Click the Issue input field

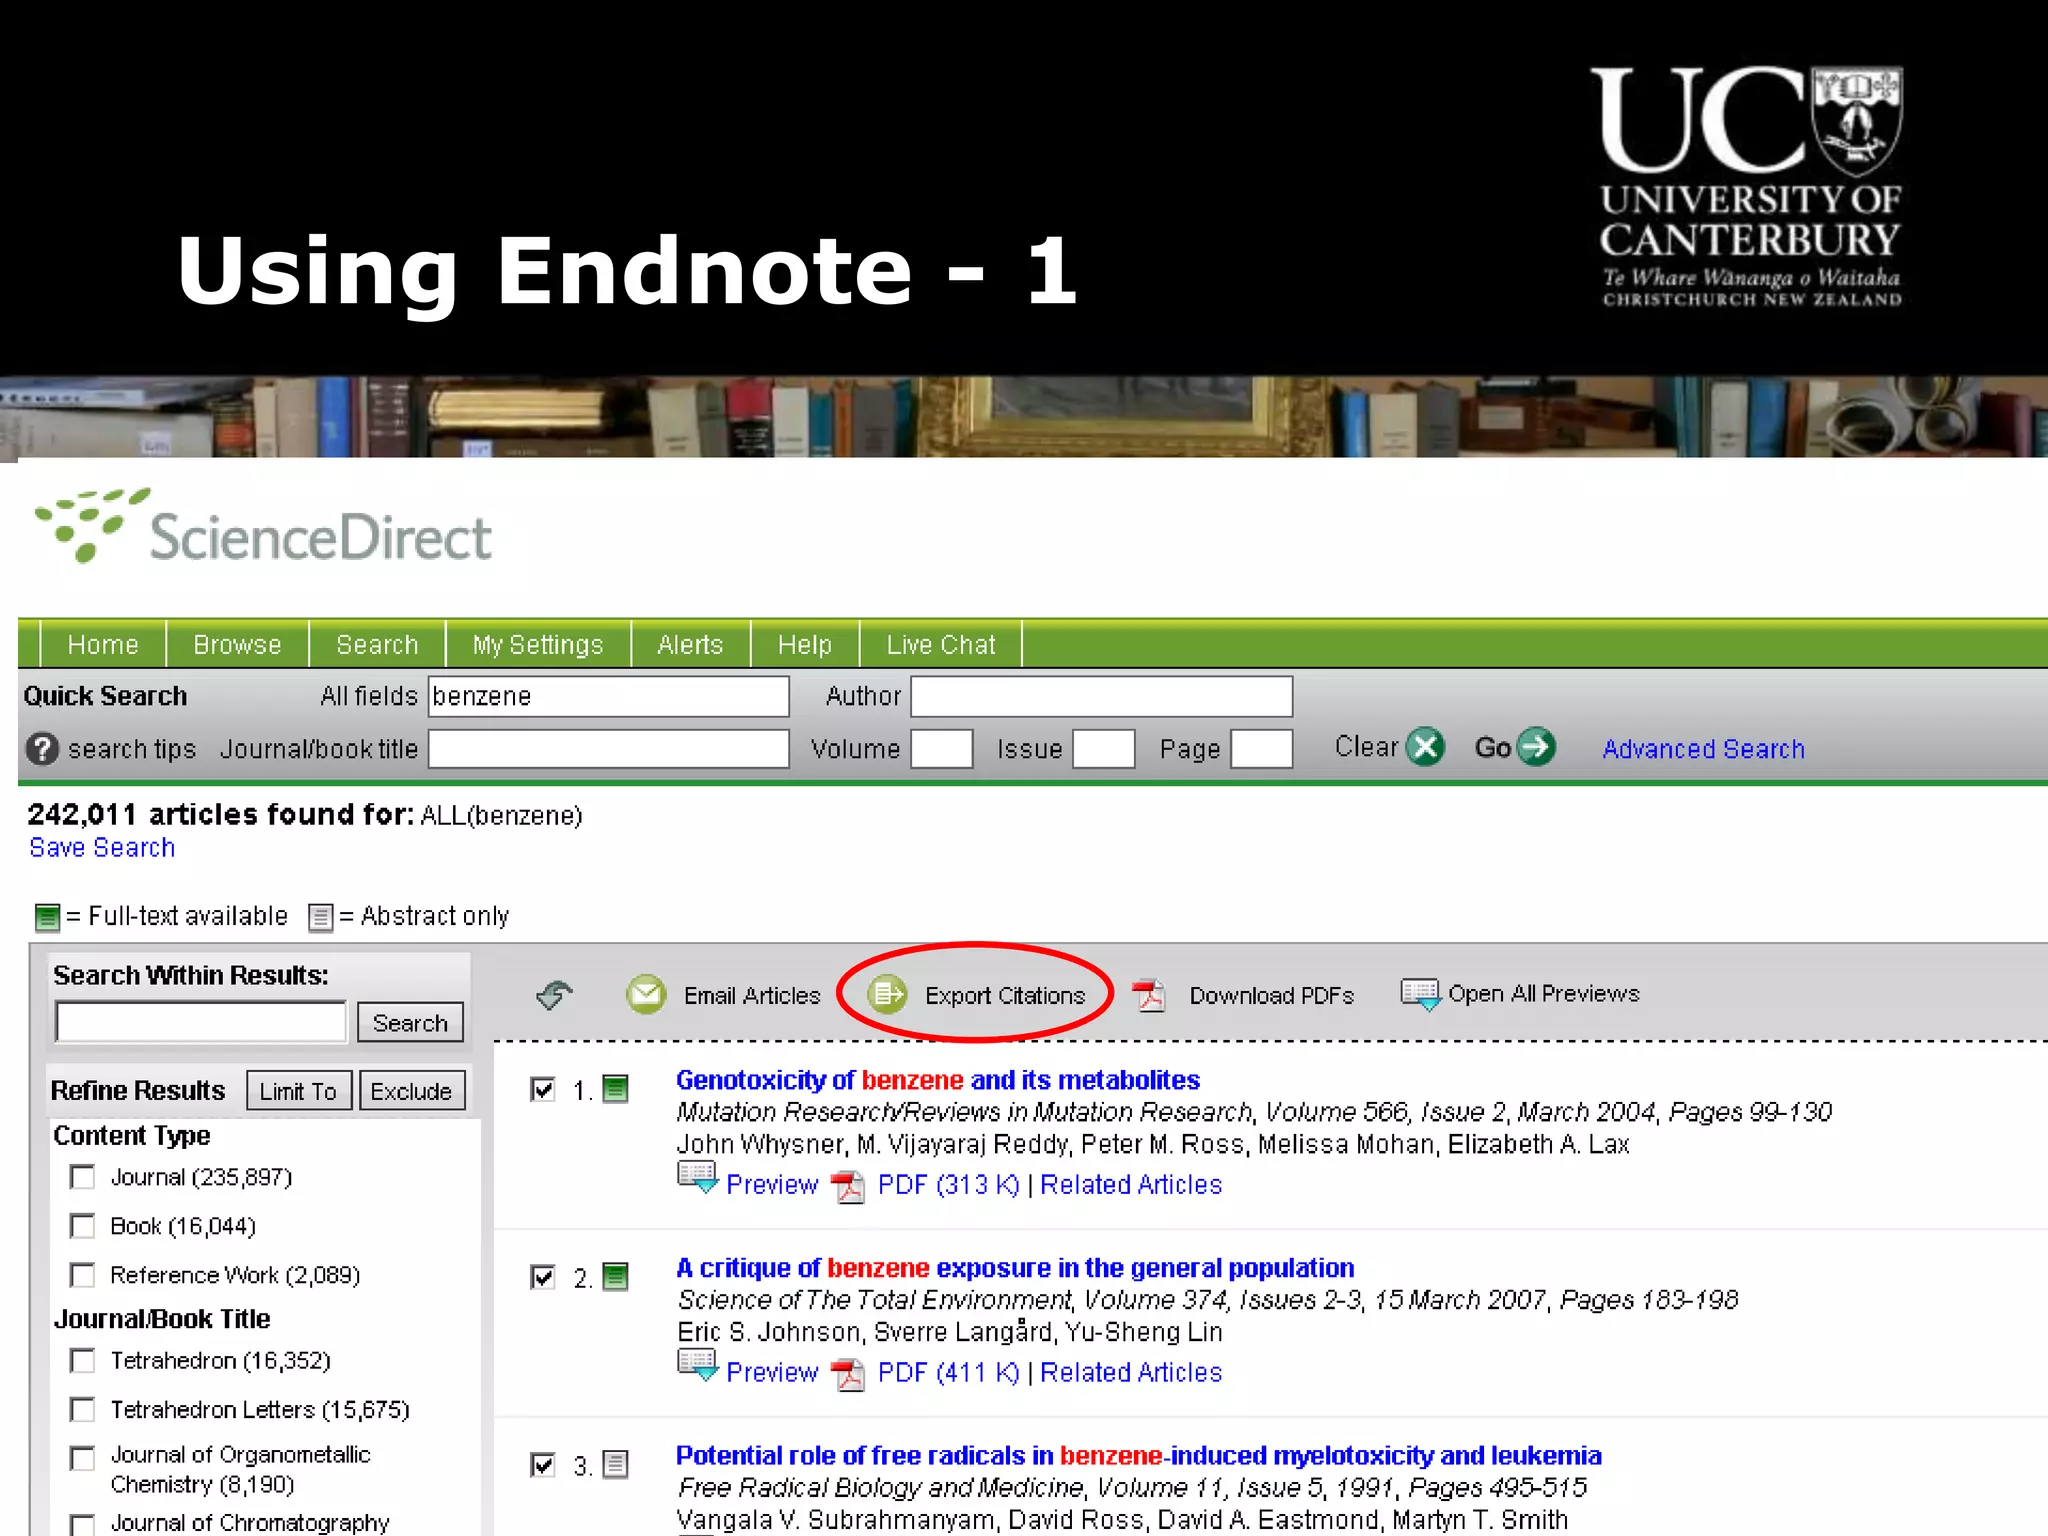coord(1103,749)
